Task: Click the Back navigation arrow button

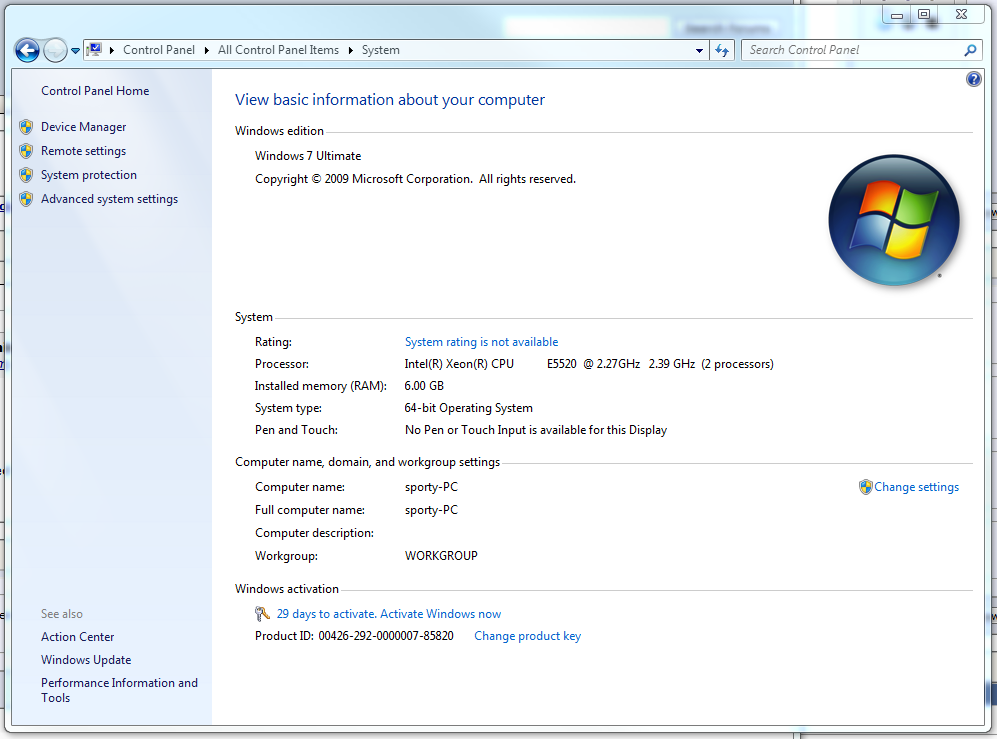Action: [x=27, y=50]
